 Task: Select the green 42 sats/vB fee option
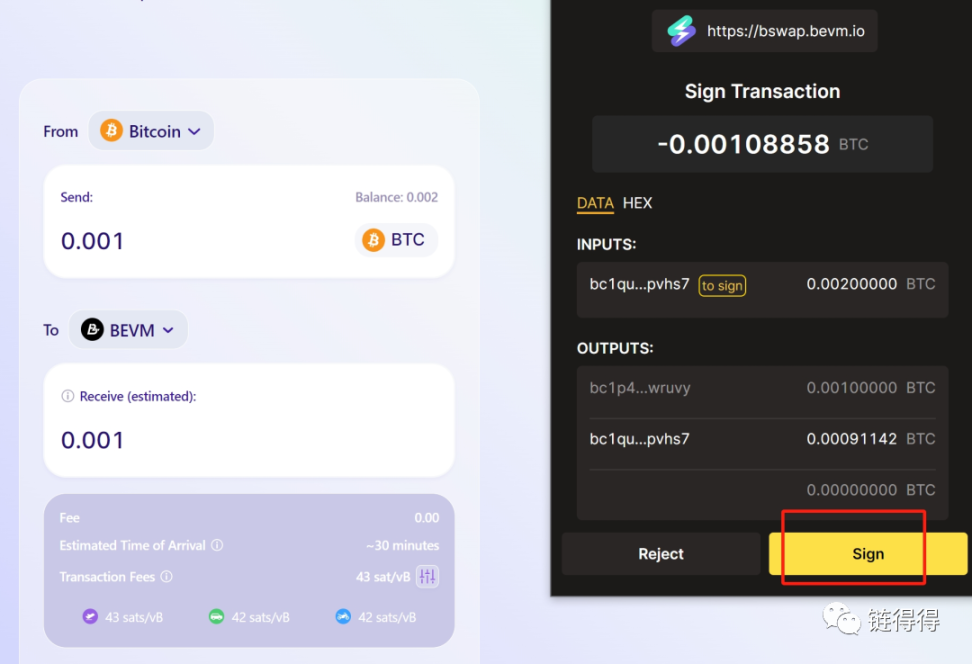(249, 617)
